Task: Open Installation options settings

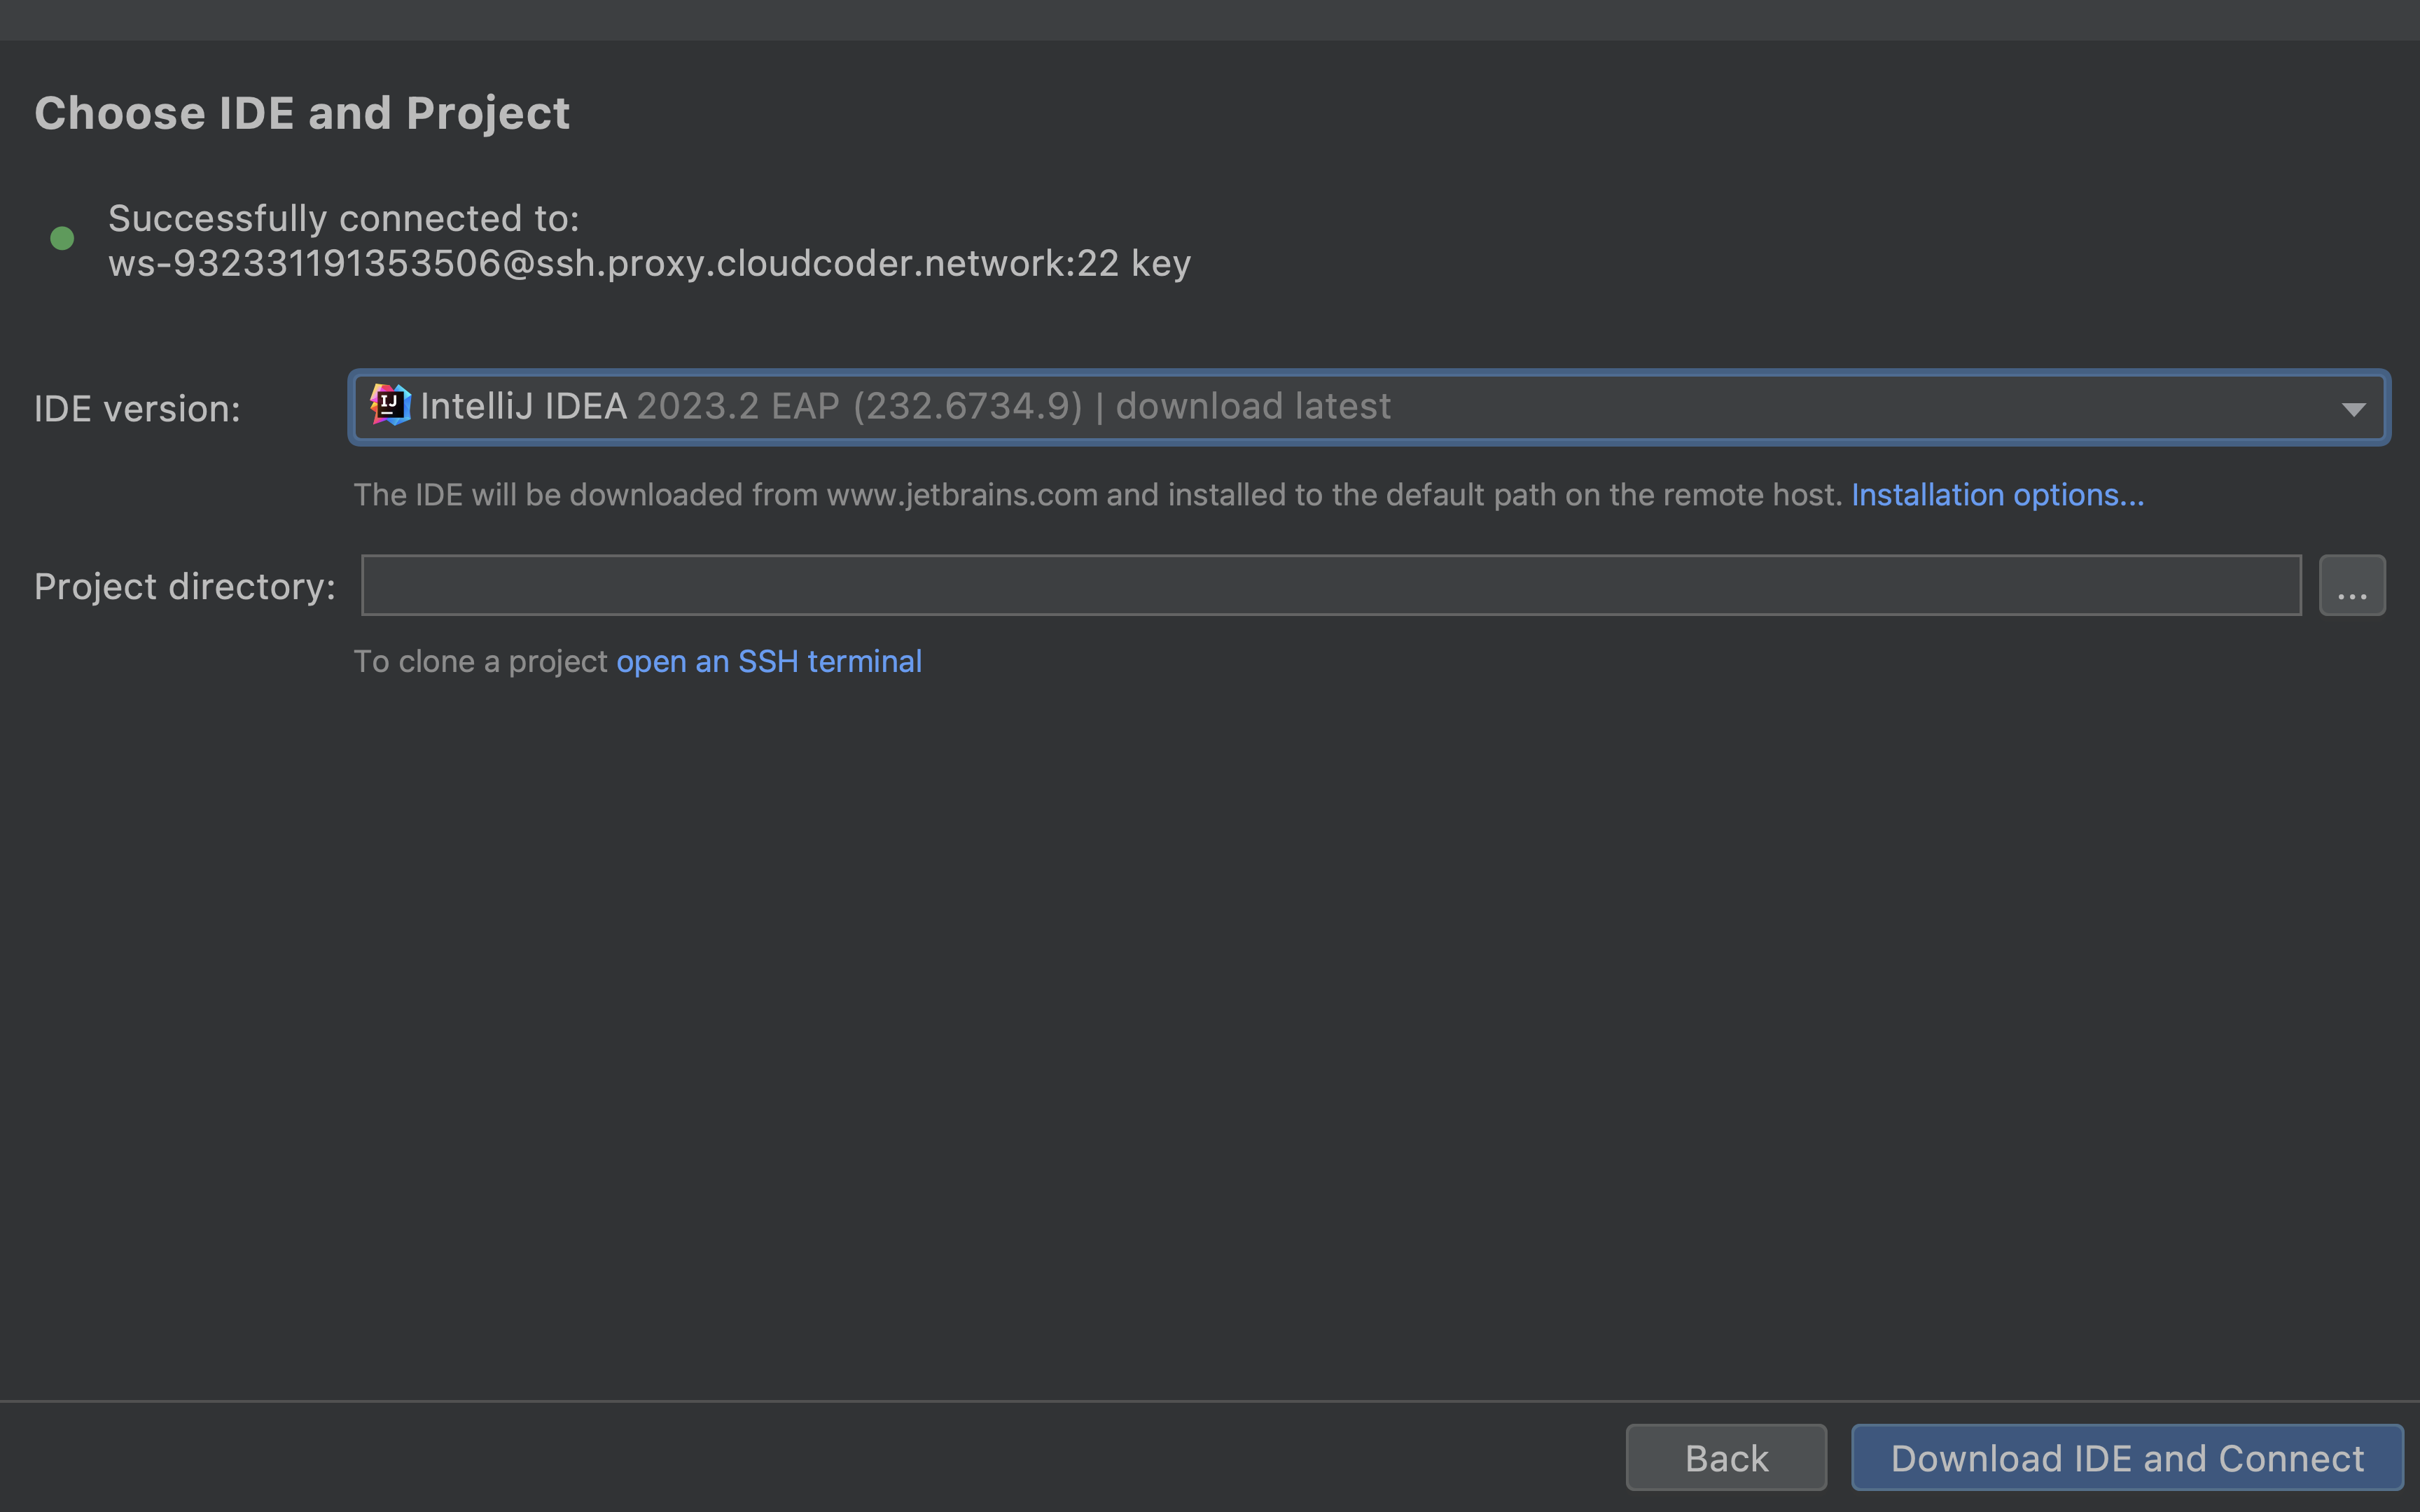Action: [x=1996, y=494]
